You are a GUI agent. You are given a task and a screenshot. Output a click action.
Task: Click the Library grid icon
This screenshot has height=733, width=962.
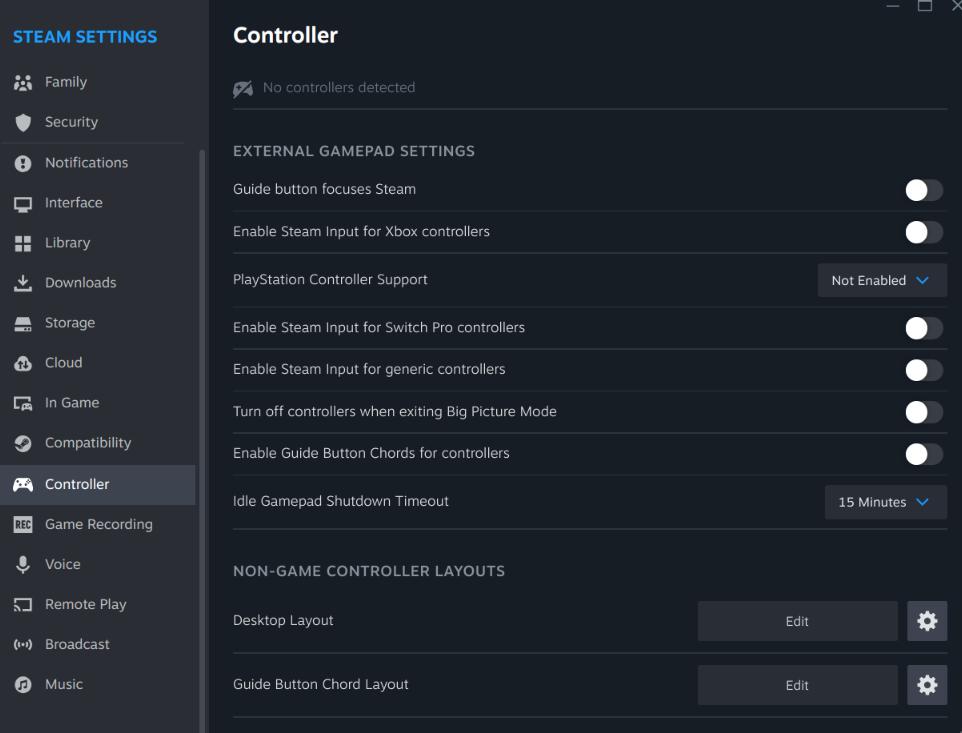click(x=23, y=244)
